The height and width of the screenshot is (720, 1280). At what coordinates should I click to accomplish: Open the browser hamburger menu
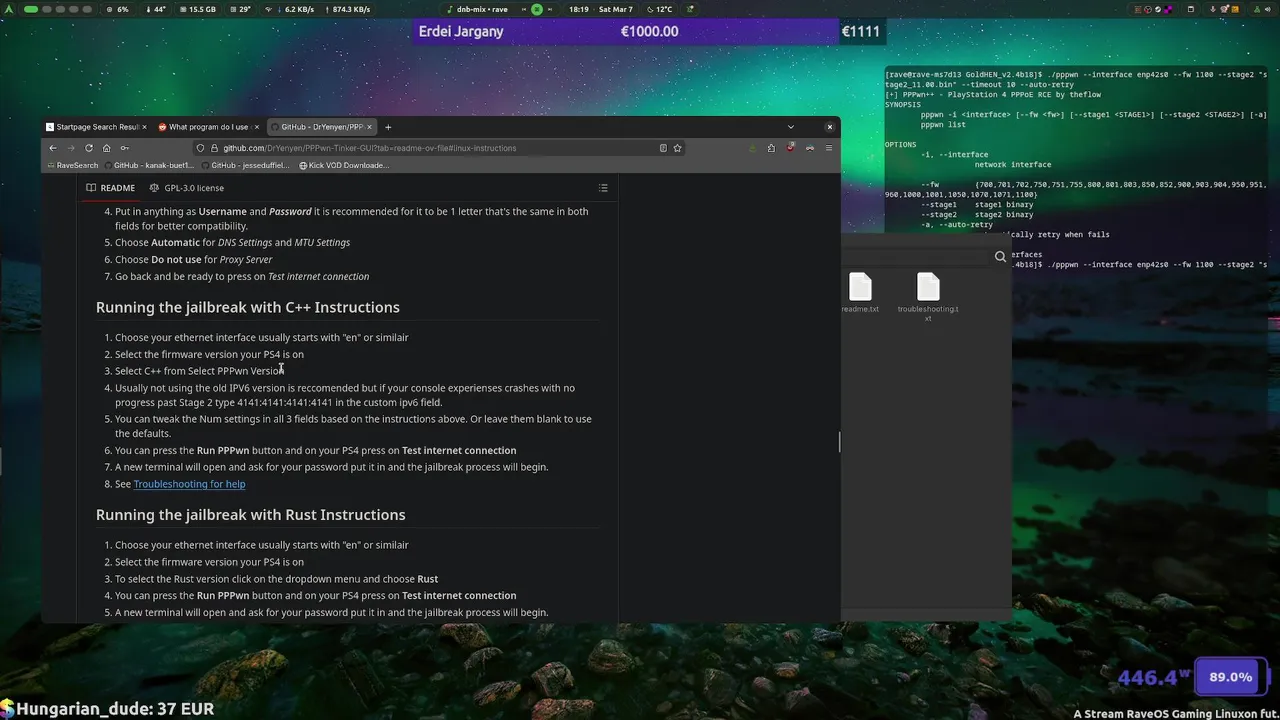click(828, 148)
